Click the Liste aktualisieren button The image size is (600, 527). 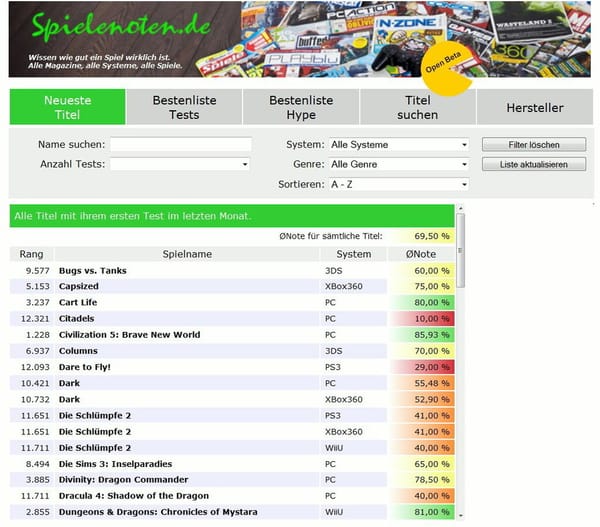coord(533,164)
